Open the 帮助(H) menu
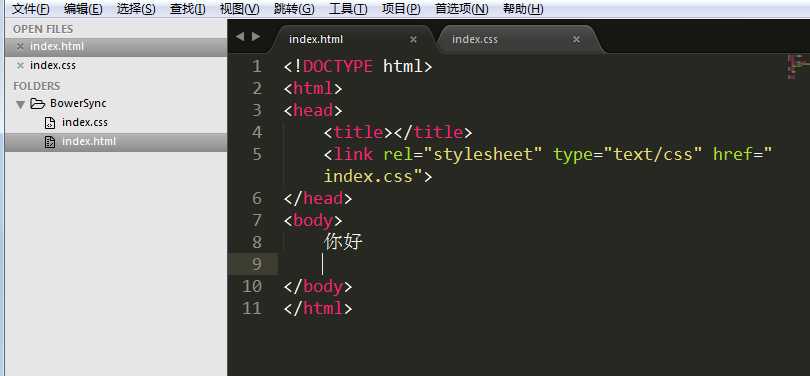Viewport: 810px width, 376px height. (523, 9)
